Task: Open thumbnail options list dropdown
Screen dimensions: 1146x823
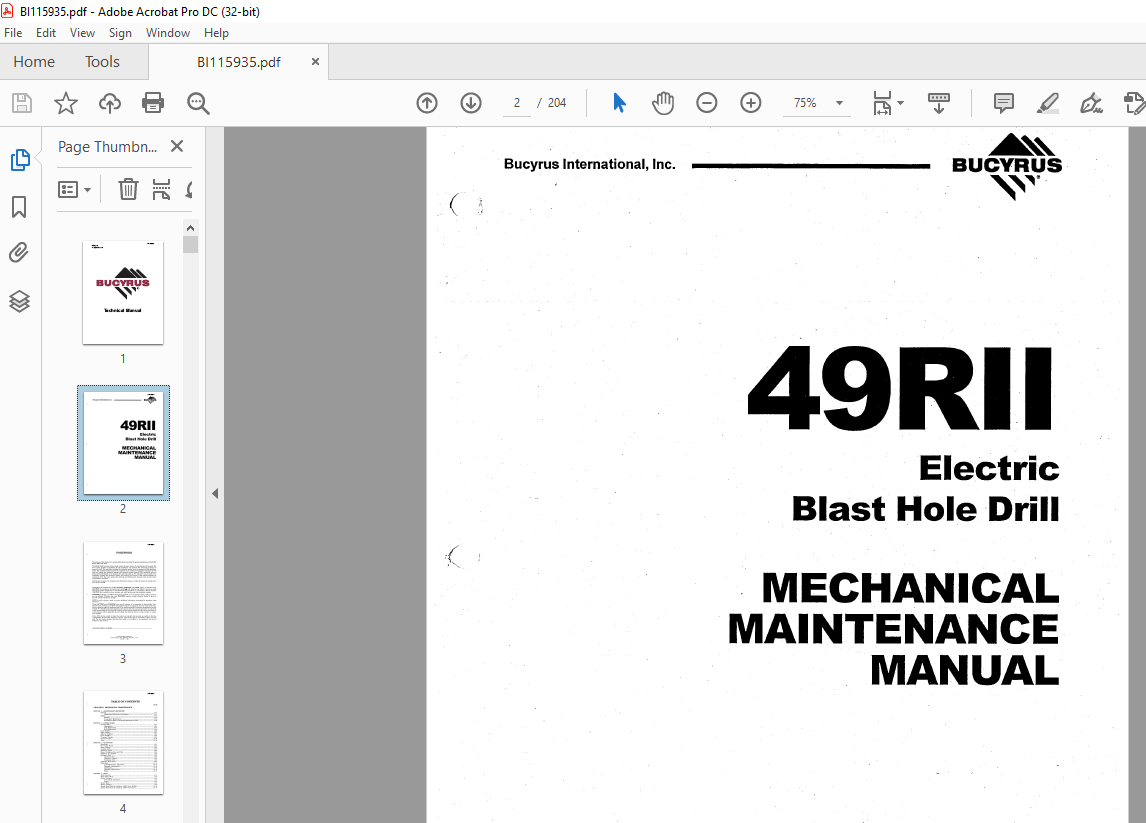Action: click(75, 190)
